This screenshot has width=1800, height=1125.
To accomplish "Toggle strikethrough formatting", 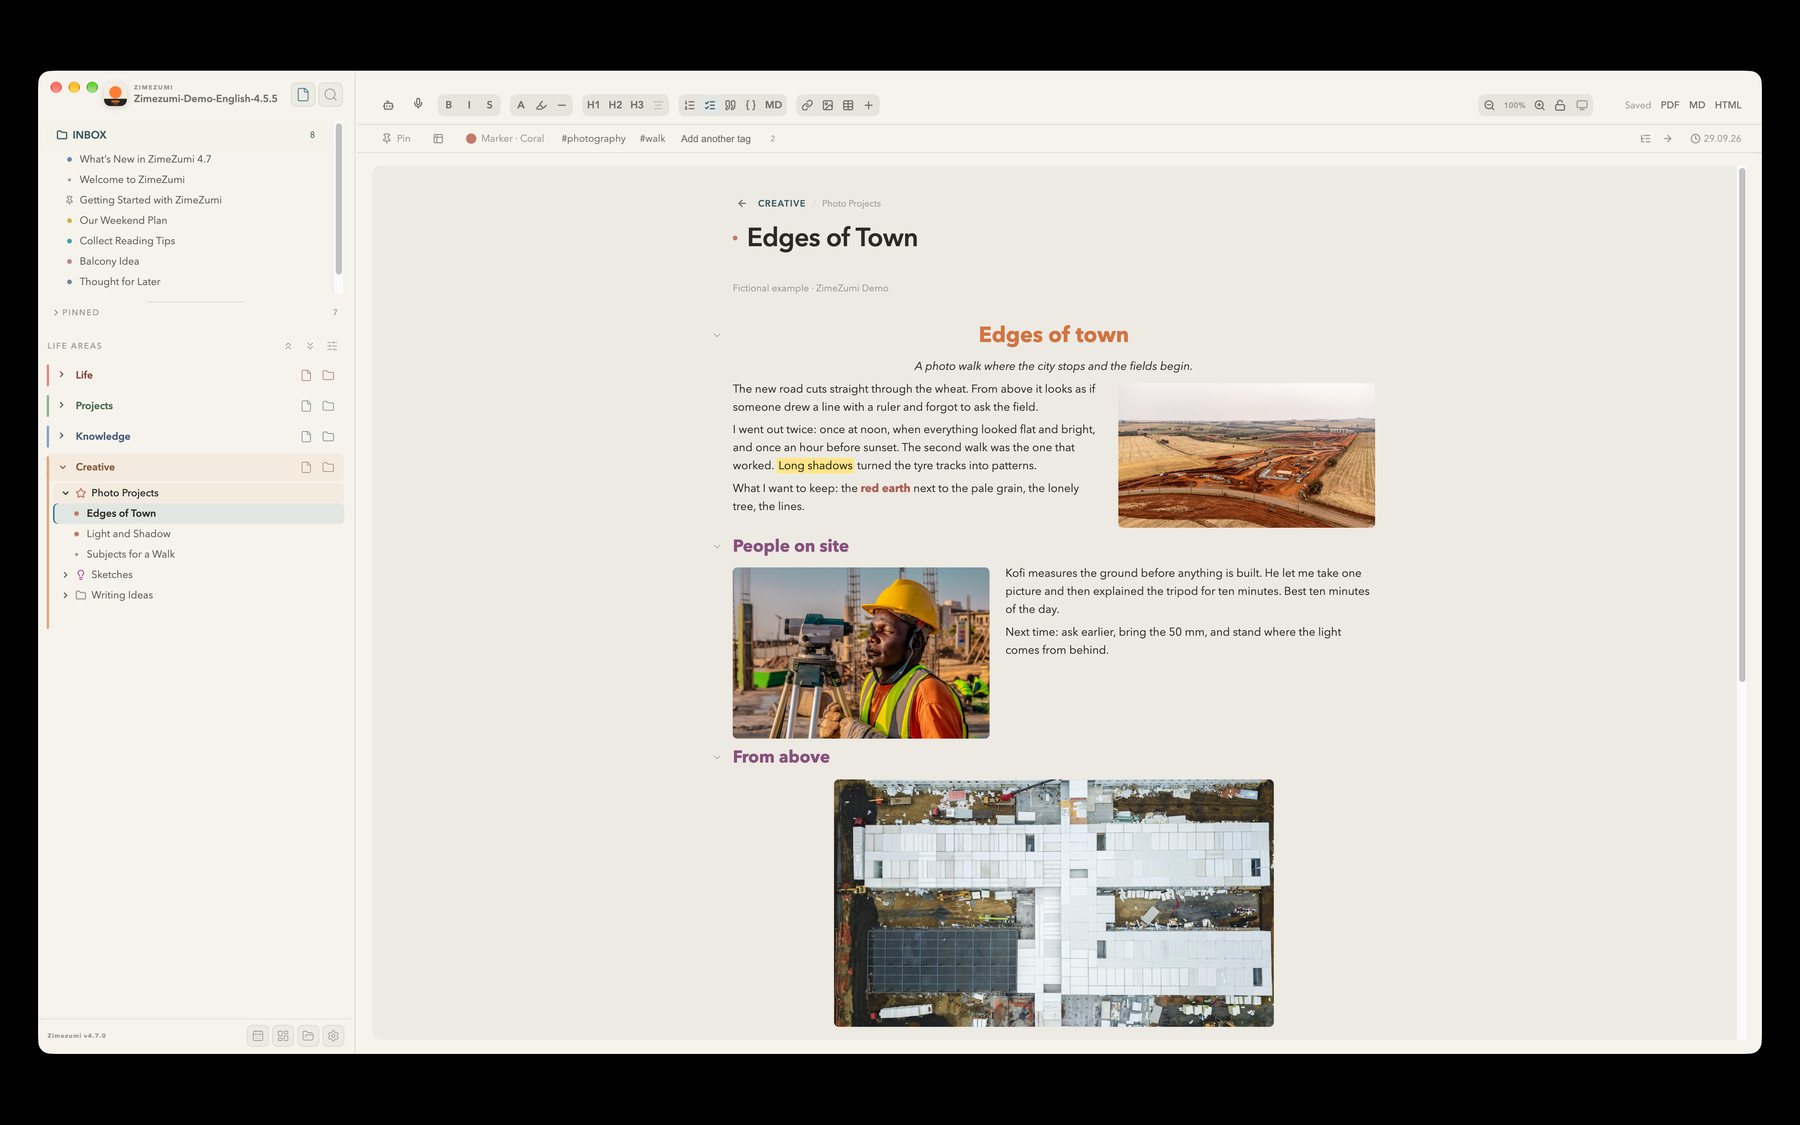I will point(489,105).
